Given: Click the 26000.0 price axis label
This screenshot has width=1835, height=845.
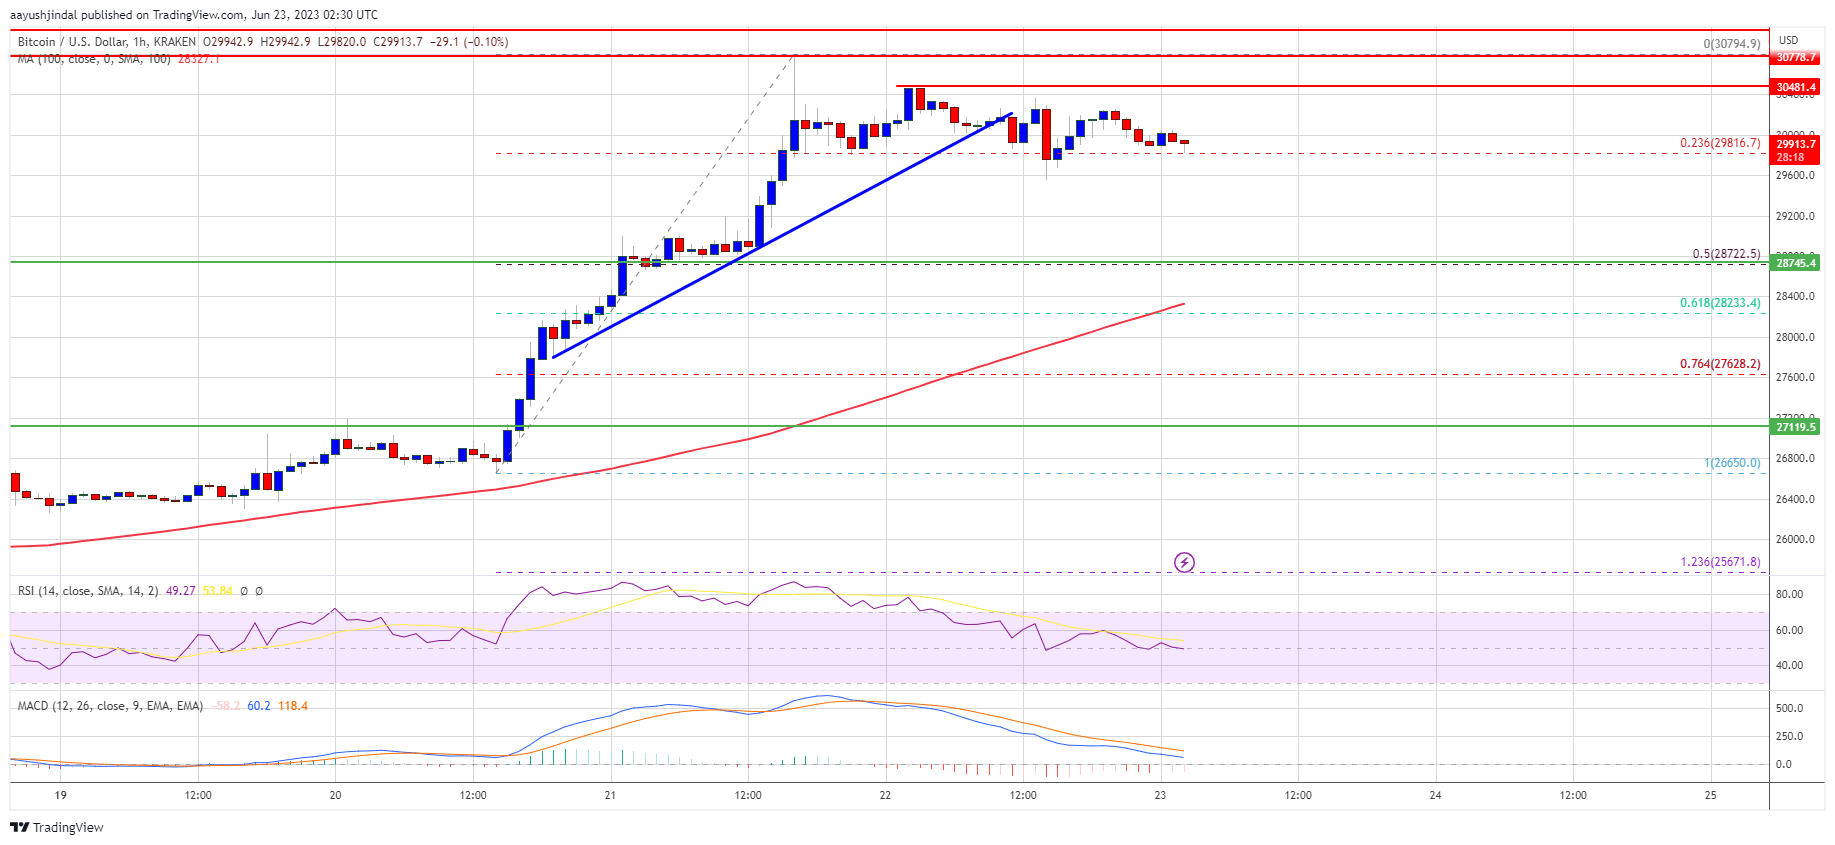Looking at the screenshot, I should [x=1795, y=540].
